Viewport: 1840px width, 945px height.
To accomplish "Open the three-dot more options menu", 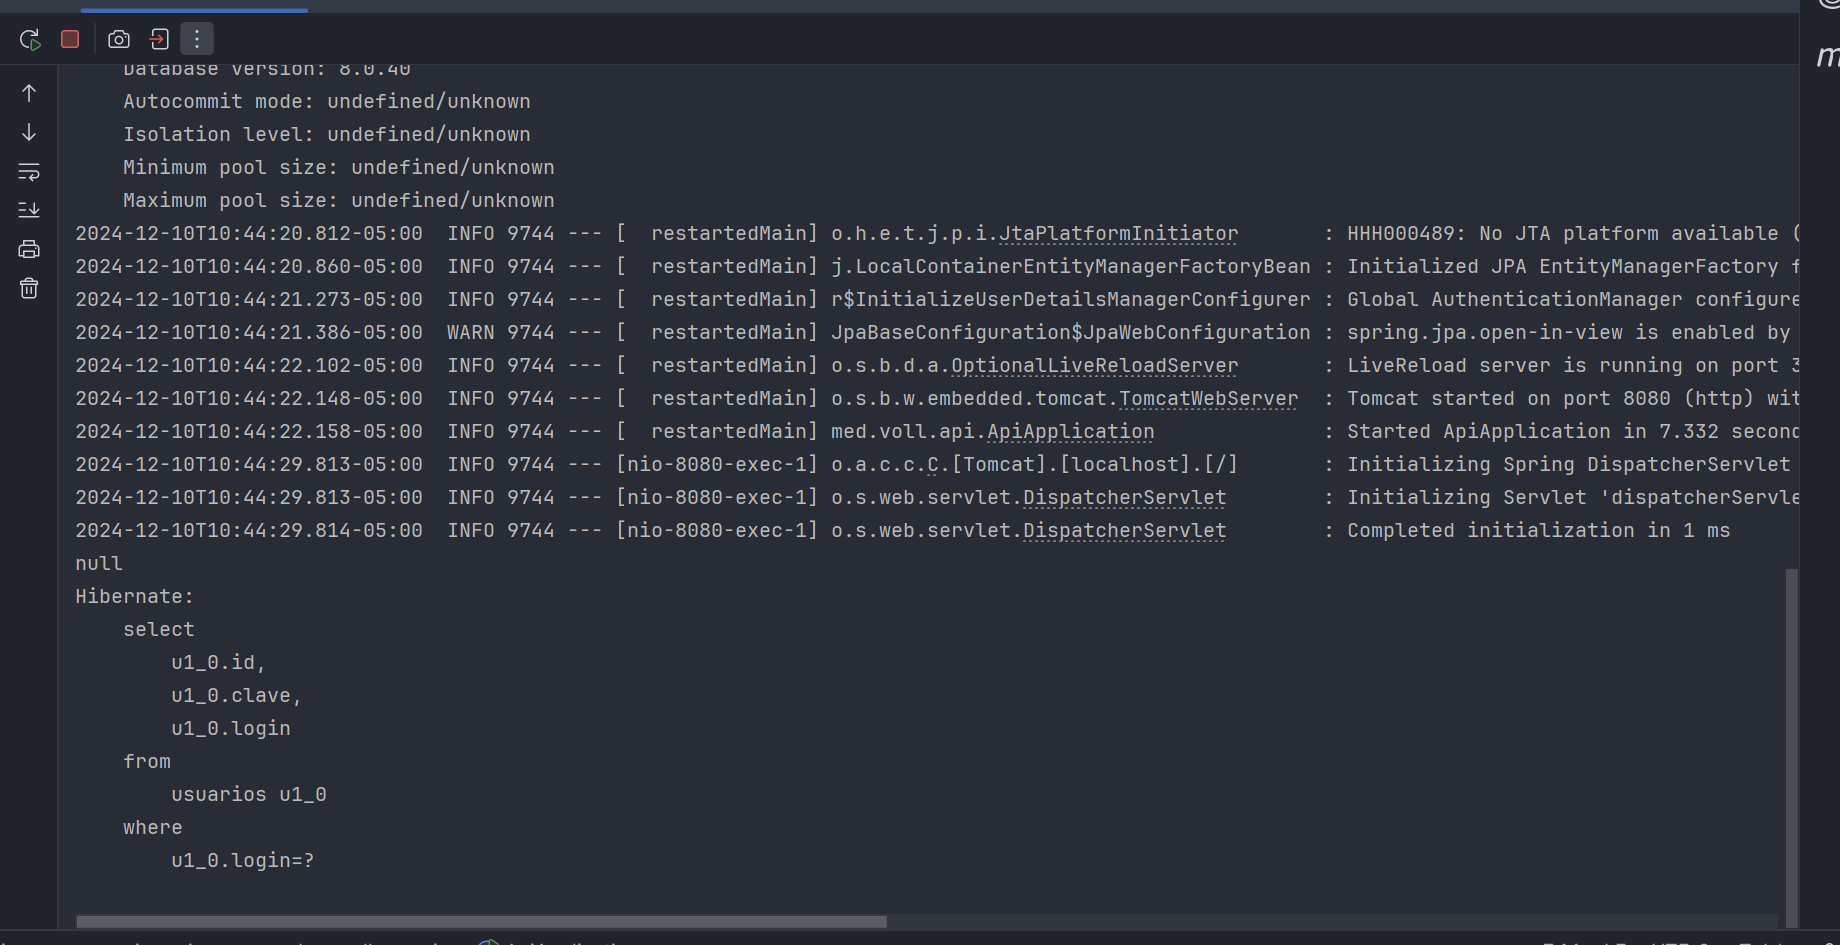I will click(x=197, y=39).
